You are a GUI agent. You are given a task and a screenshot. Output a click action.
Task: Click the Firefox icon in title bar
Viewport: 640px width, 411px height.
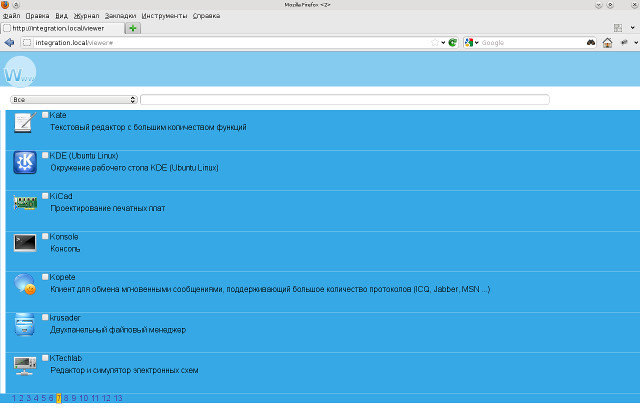[x=5, y=5]
